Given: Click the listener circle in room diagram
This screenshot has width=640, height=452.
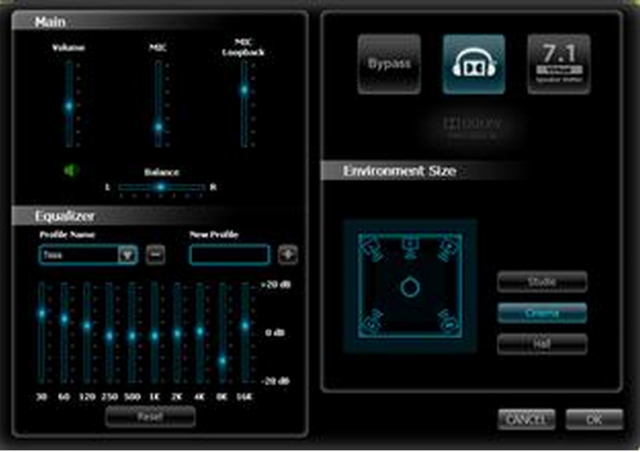Looking at the screenshot, I should pos(410,287).
